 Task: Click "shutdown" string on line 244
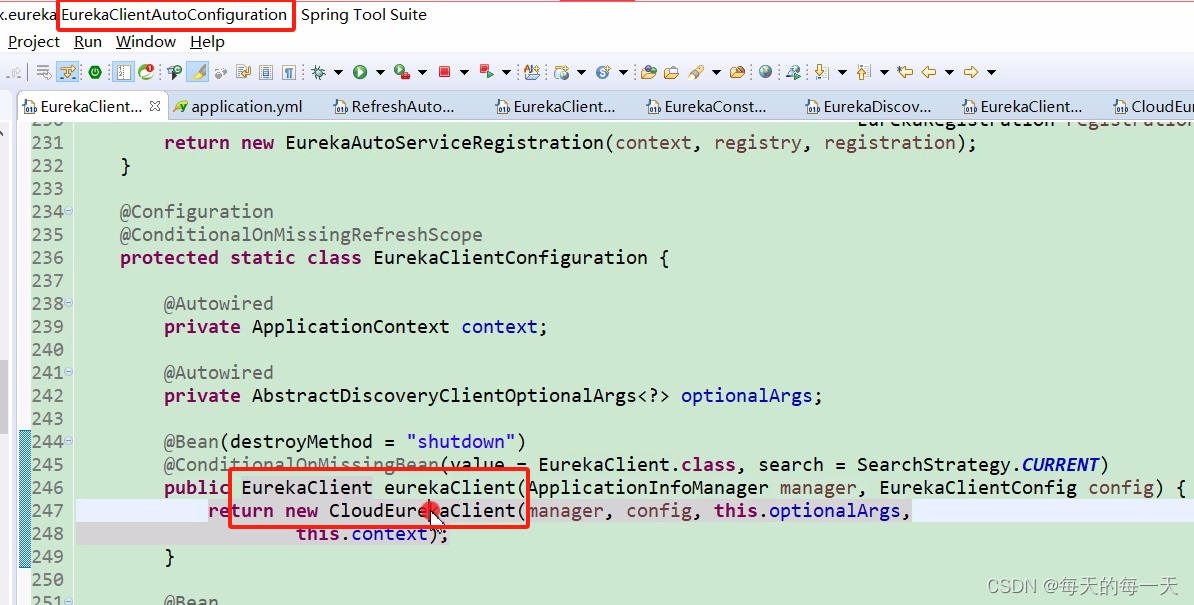(461, 441)
